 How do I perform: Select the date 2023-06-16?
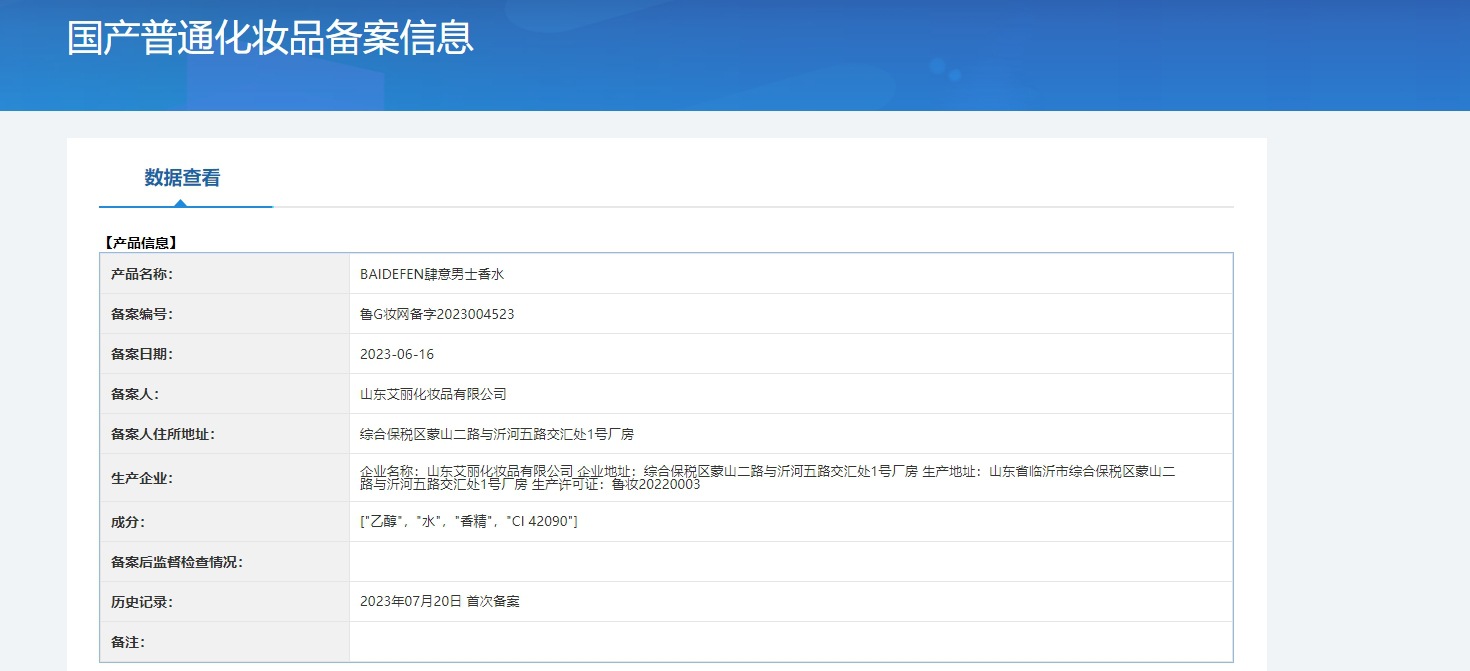click(x=397, y=354)
